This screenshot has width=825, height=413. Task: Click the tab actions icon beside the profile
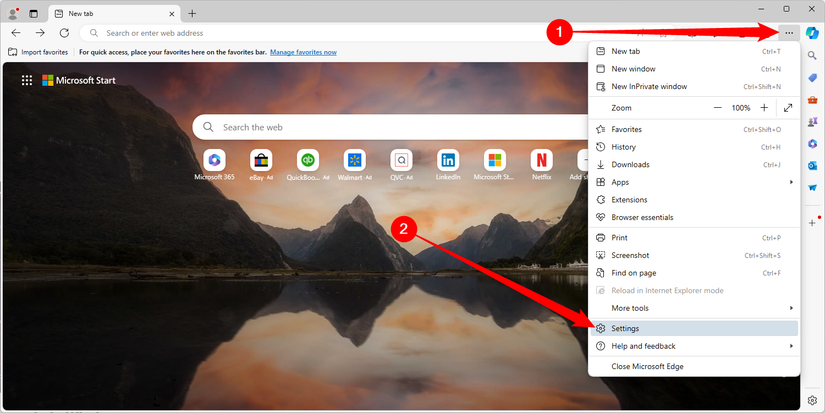point(33,14)
